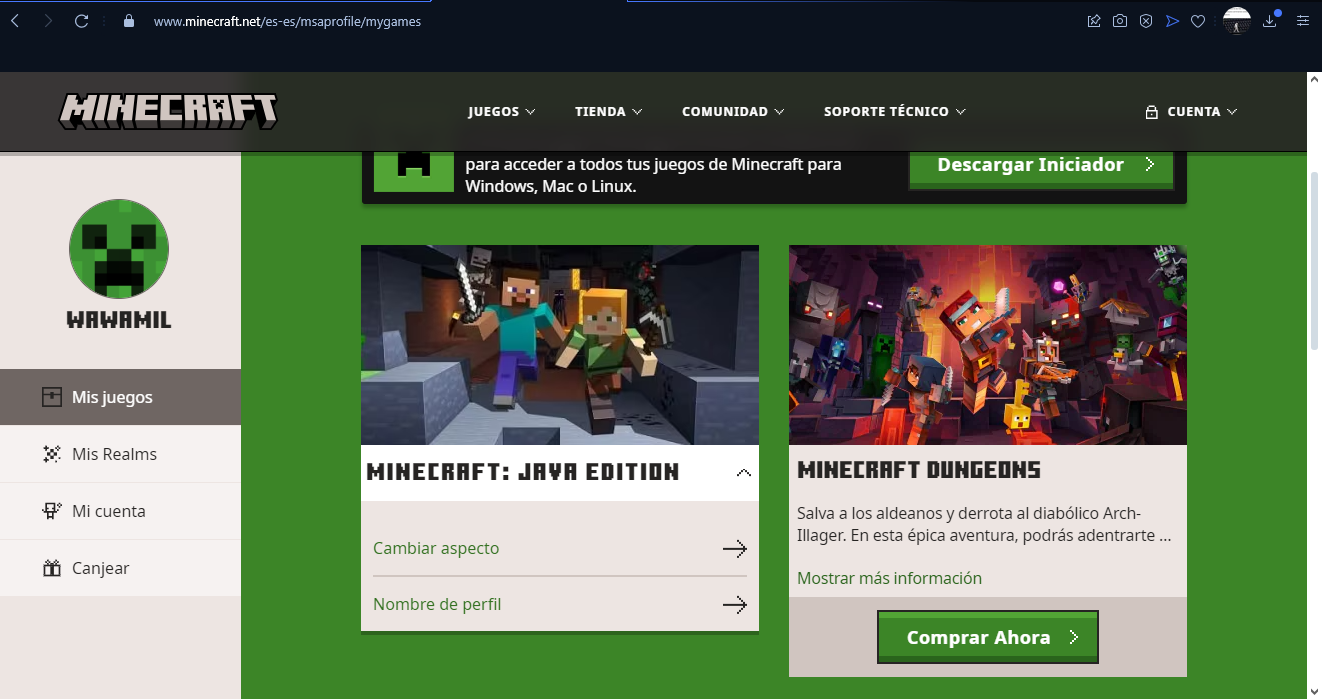
Task: Open the browser profile avatar
Action: click(1237, 20)
